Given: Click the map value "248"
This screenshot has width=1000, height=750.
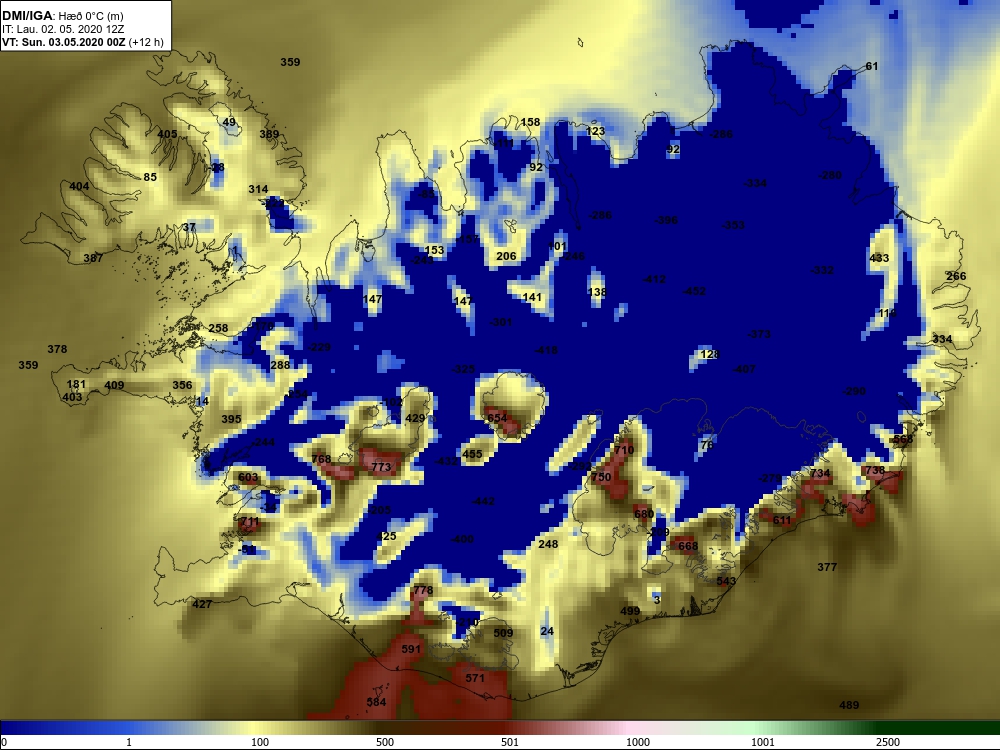Looking at the screenshot, I should 548,544.
